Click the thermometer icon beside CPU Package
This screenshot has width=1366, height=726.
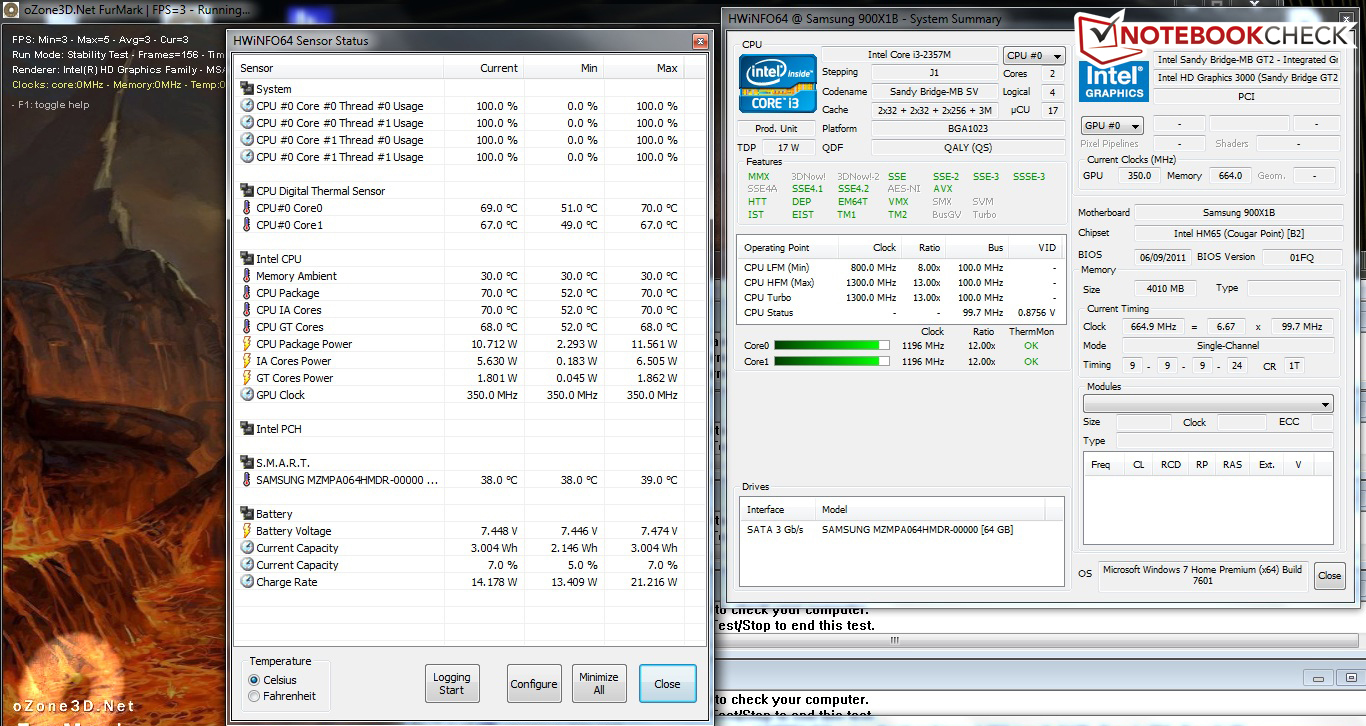247,293
